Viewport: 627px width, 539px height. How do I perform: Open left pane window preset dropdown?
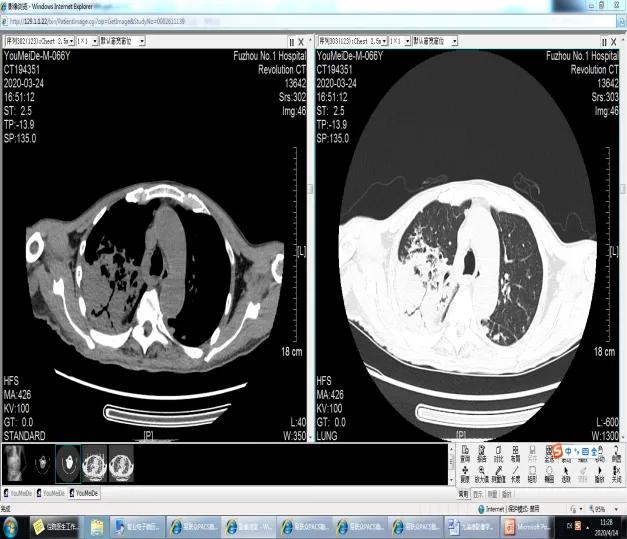[x=142, y=41]
